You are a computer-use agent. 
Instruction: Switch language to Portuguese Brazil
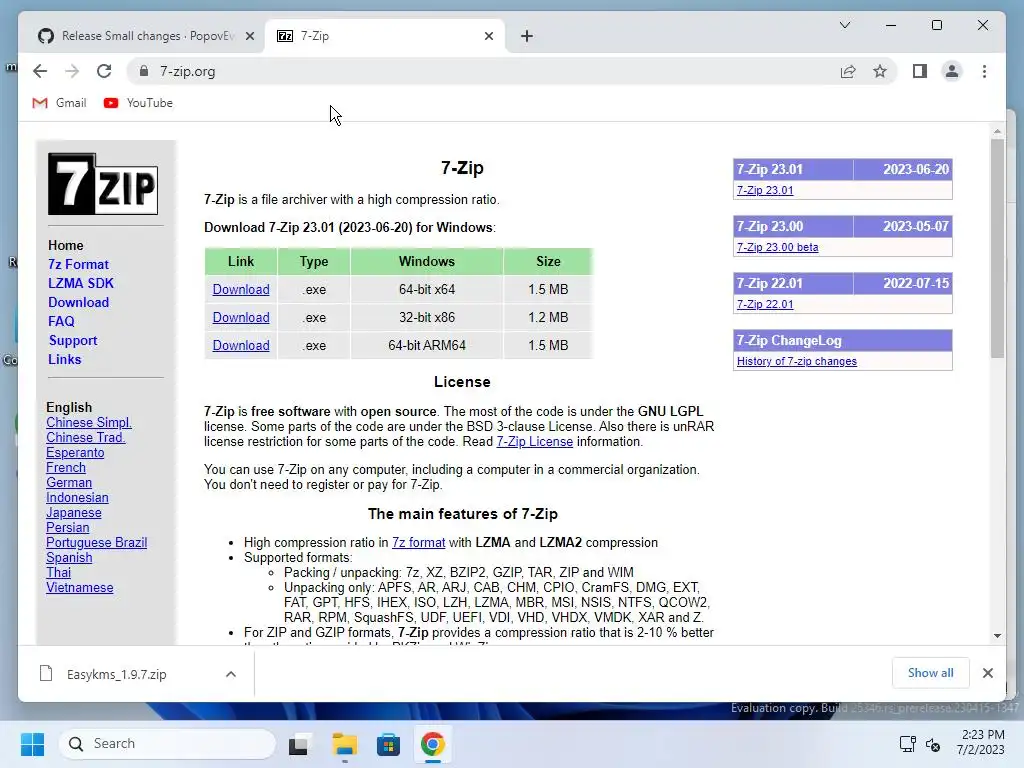tap(97, 543)
